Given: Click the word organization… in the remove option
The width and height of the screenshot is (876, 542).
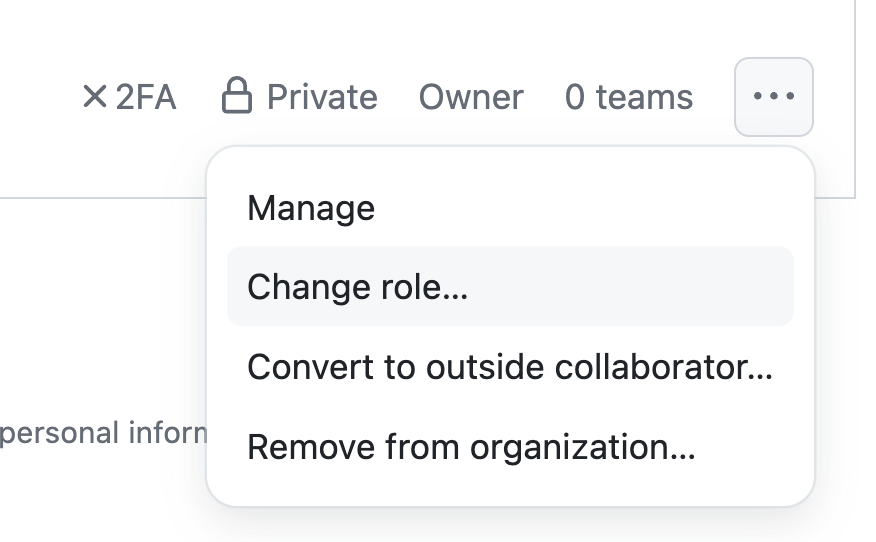Looking at the screenshot, I should click(x=583, y=448).
